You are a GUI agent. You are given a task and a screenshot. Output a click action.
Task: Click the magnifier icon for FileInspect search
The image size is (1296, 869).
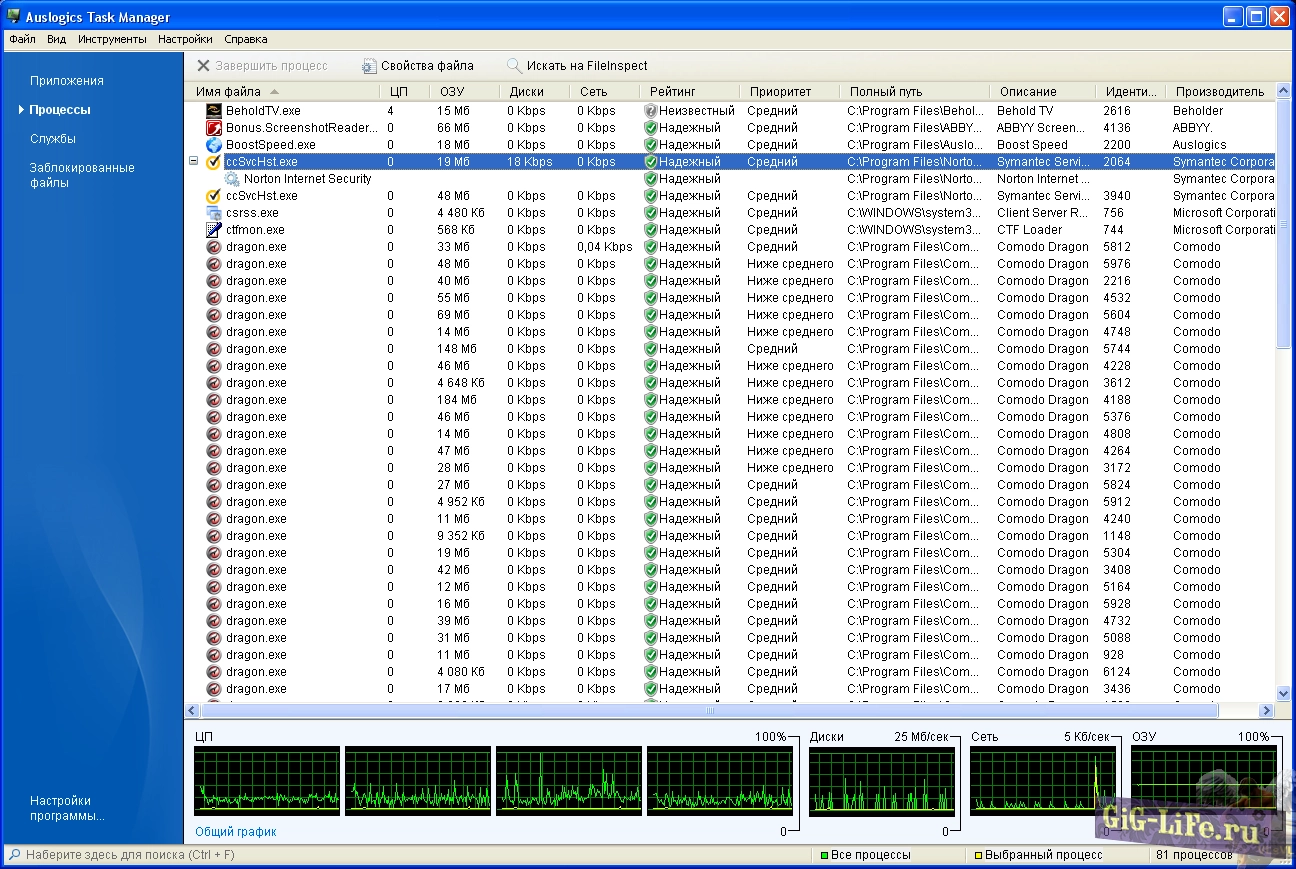click(514, 66)
